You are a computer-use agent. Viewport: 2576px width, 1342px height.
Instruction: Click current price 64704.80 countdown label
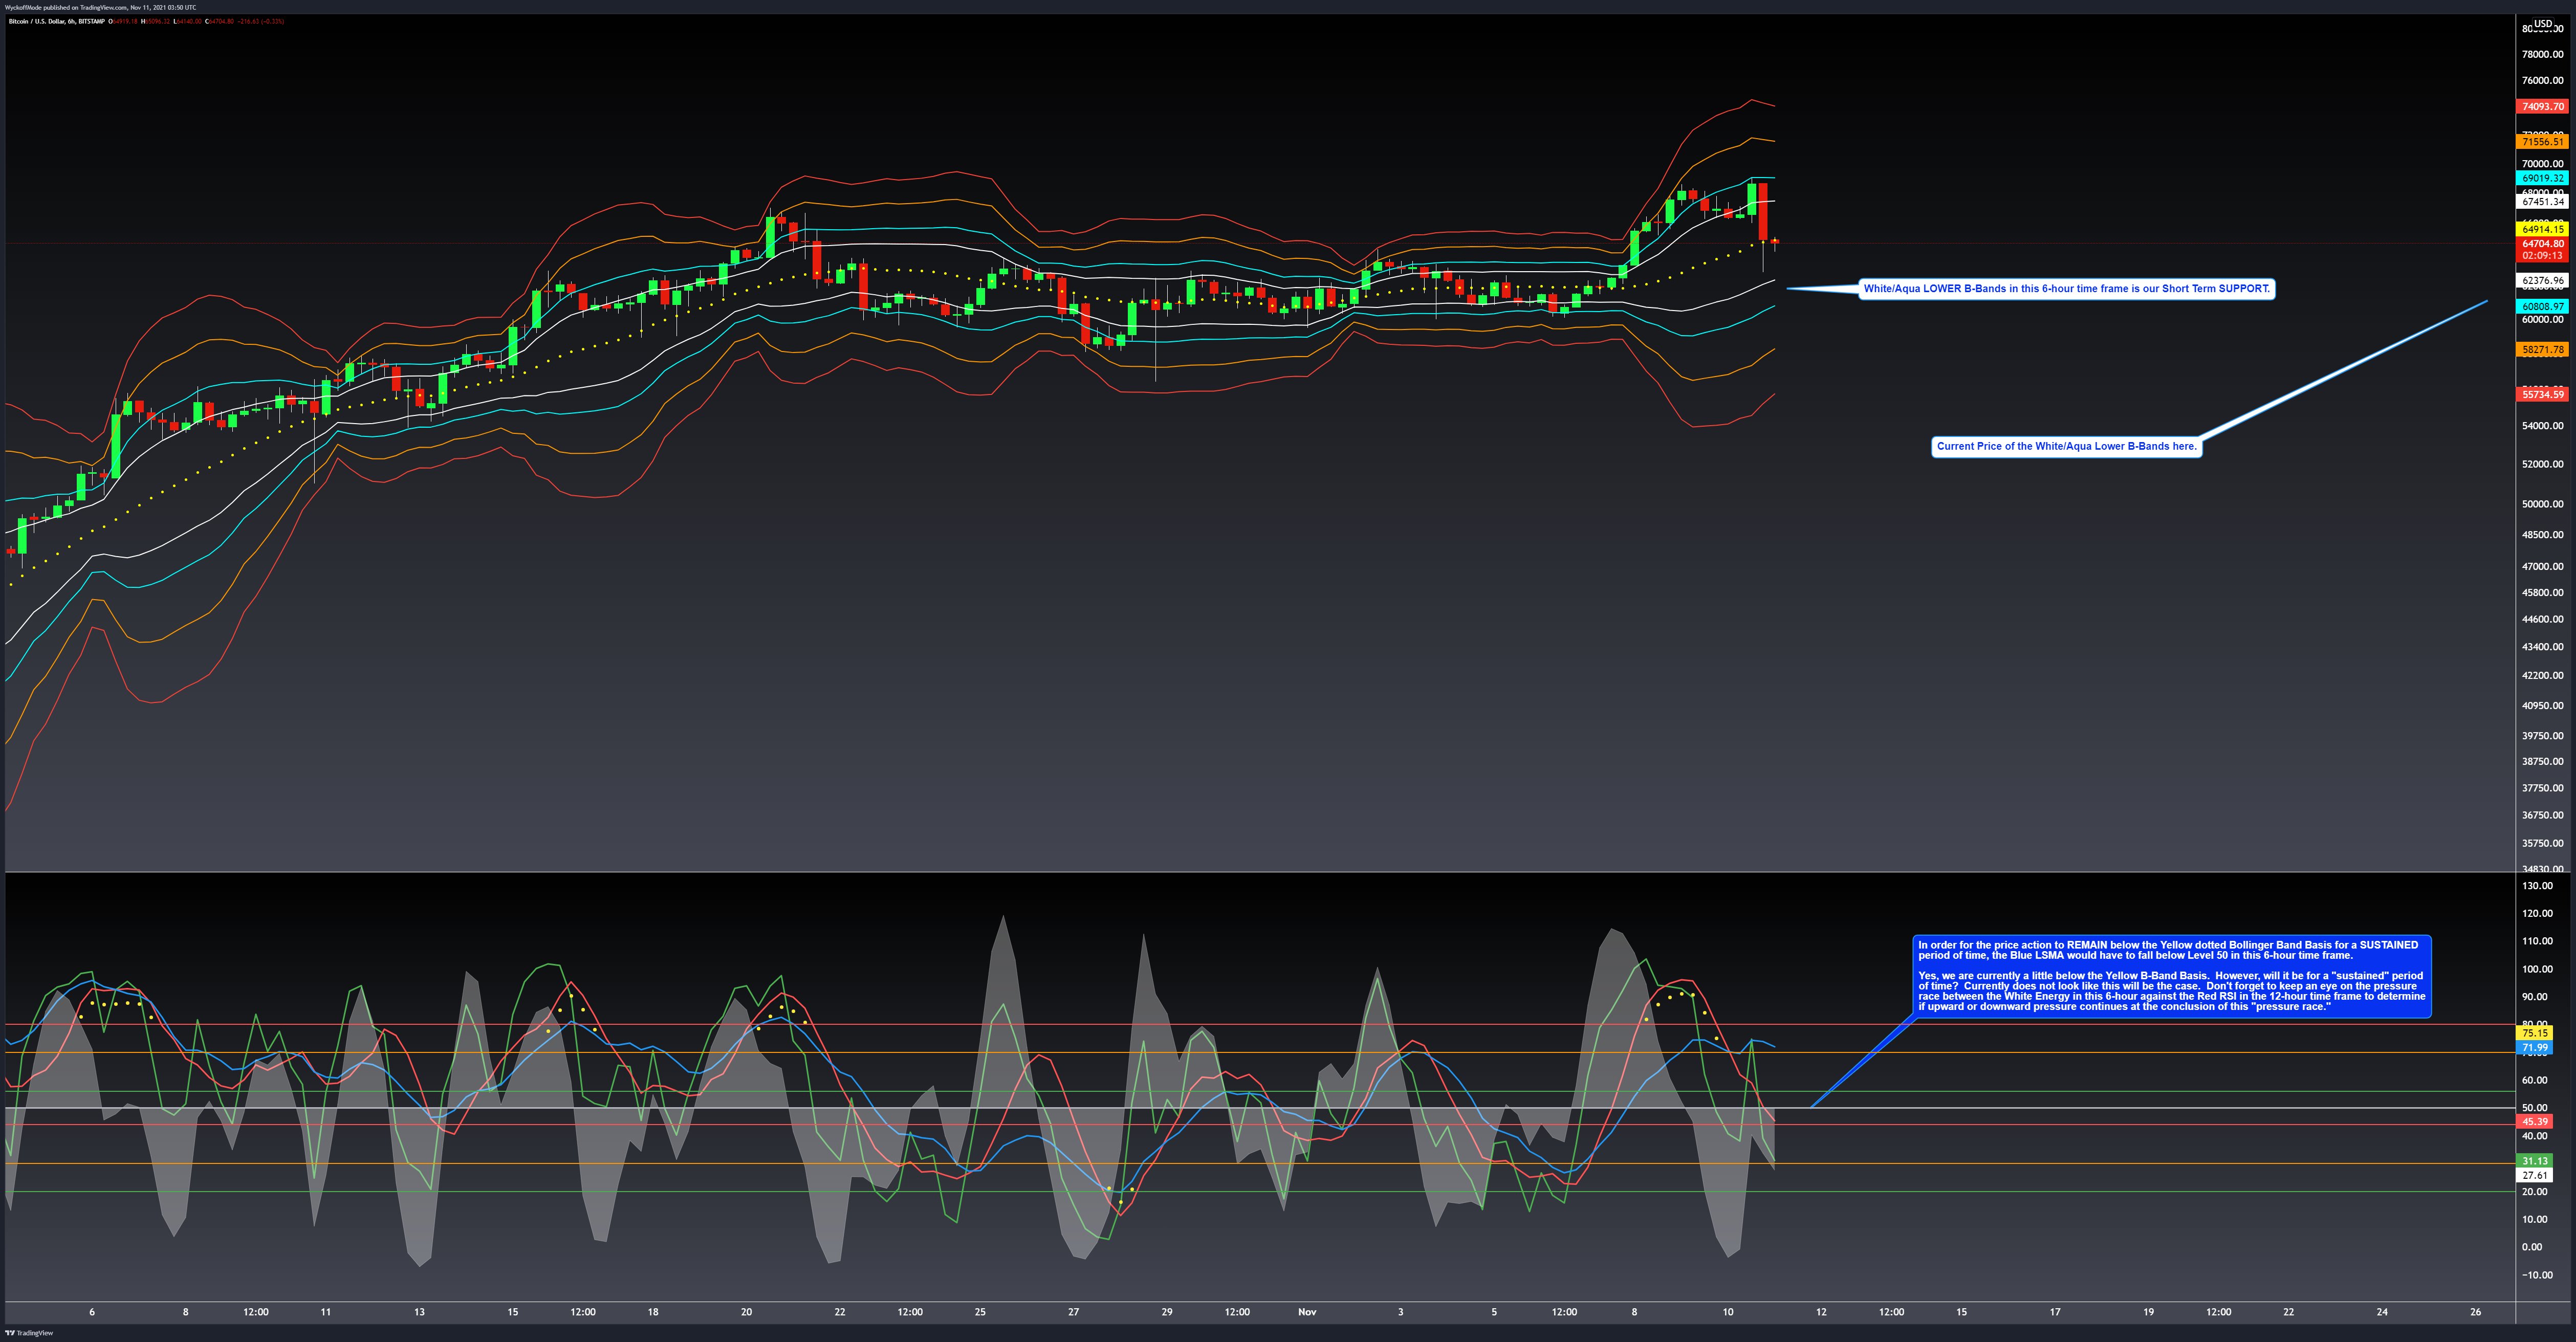click(x=2542, y=249)
